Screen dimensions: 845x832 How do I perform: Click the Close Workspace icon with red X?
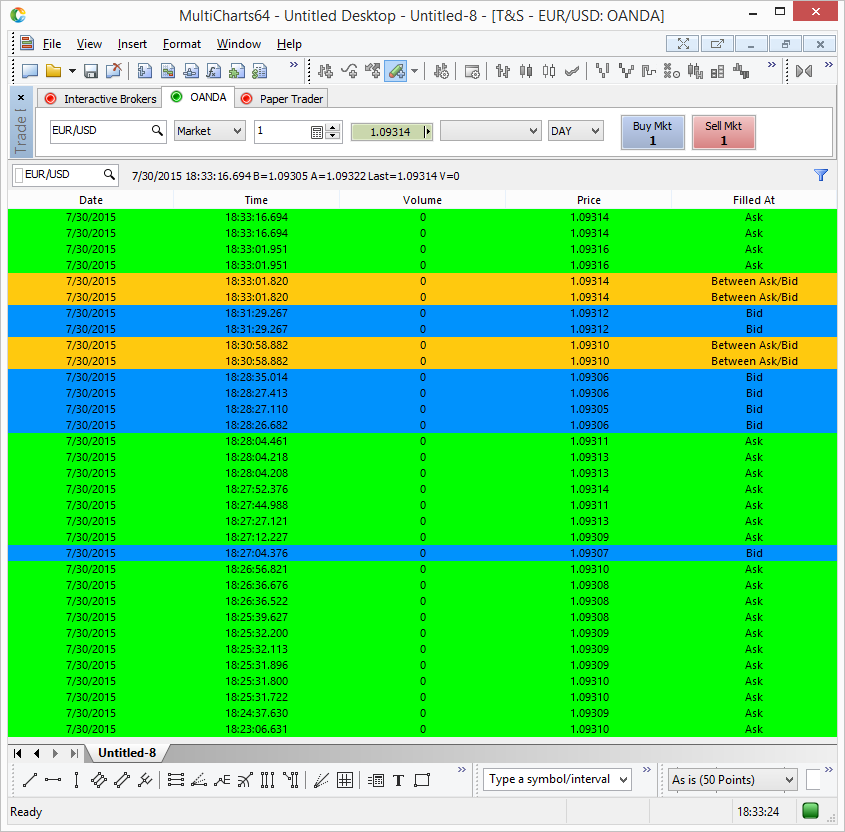pyautogui.click(x=114, y=71)
